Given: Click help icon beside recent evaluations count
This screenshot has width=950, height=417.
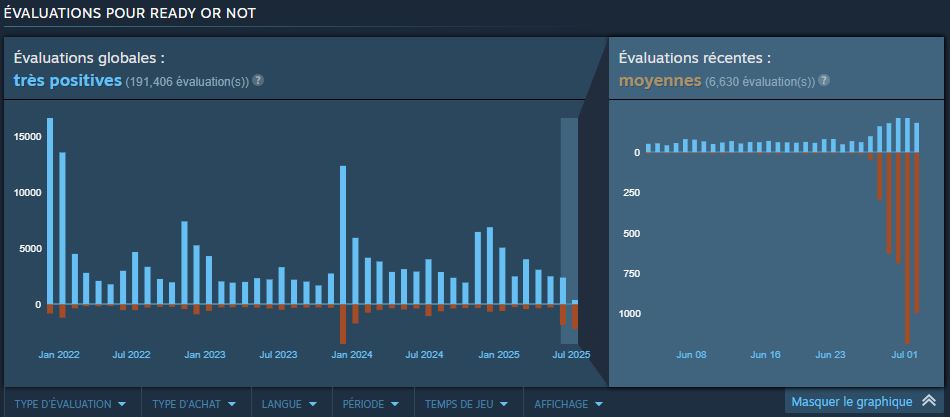Looking at the screenshot, I should coord(823,80).
